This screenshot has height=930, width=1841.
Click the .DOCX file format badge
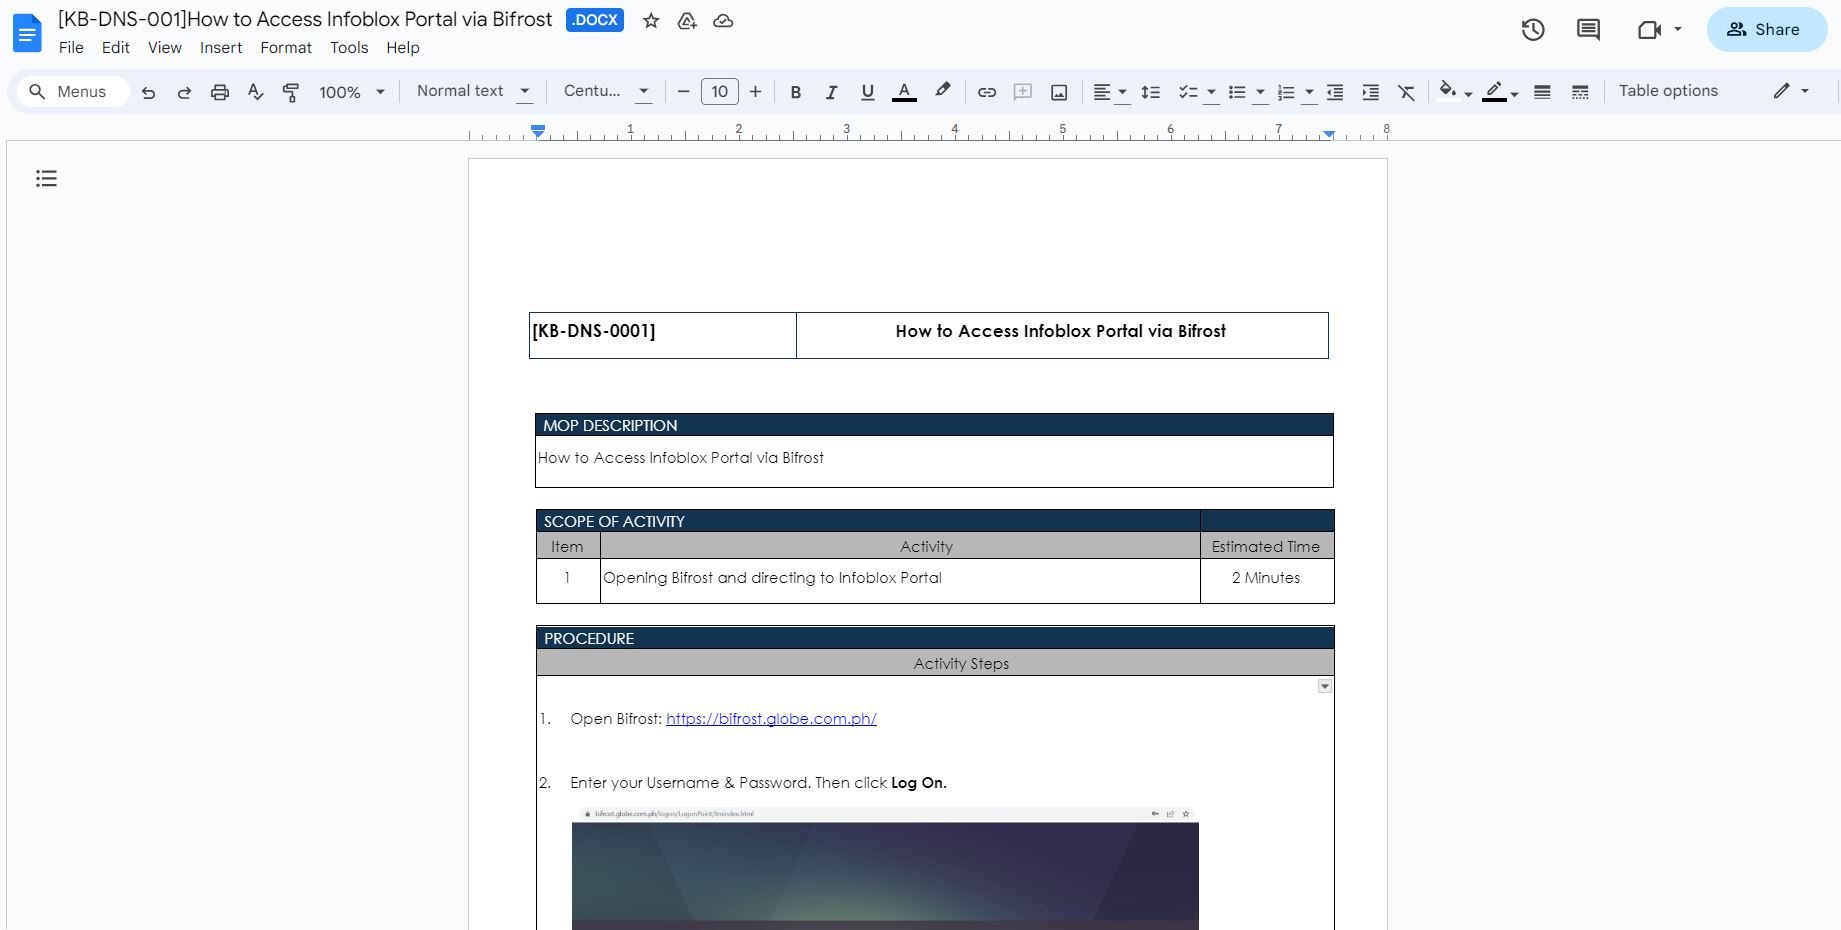(595, 20)
